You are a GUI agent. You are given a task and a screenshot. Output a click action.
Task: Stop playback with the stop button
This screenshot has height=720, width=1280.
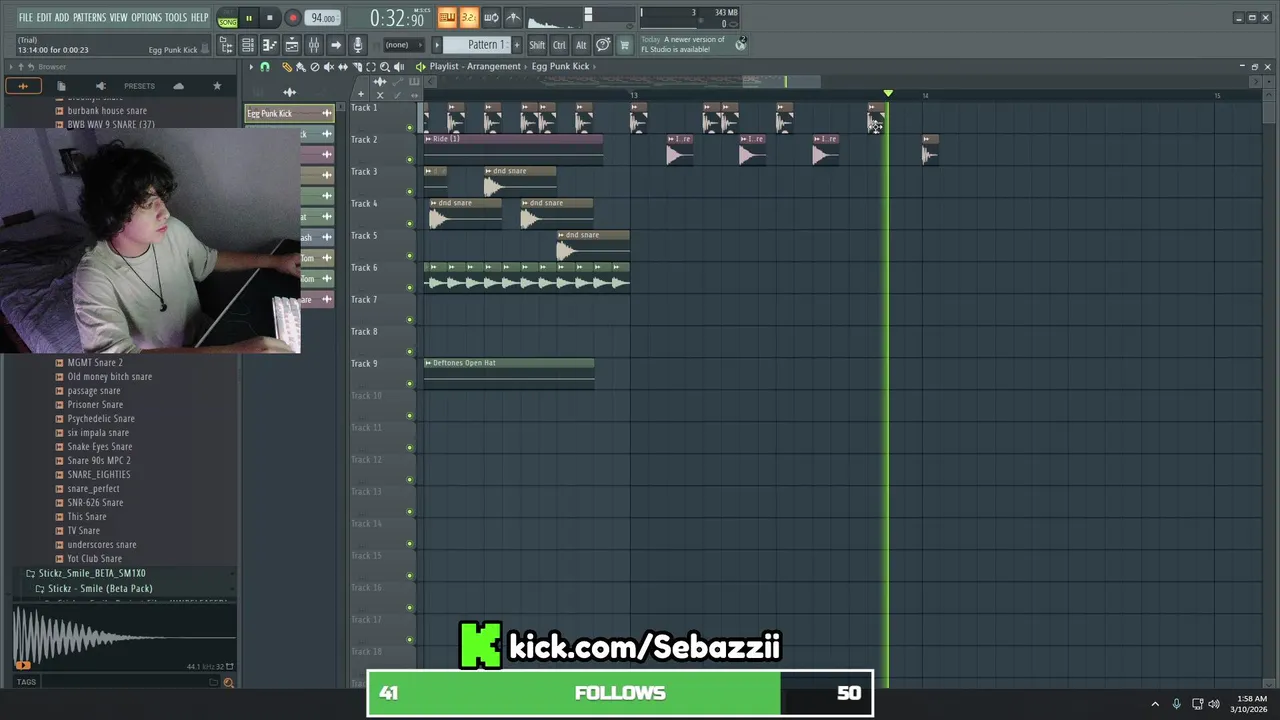coord(270,18)
